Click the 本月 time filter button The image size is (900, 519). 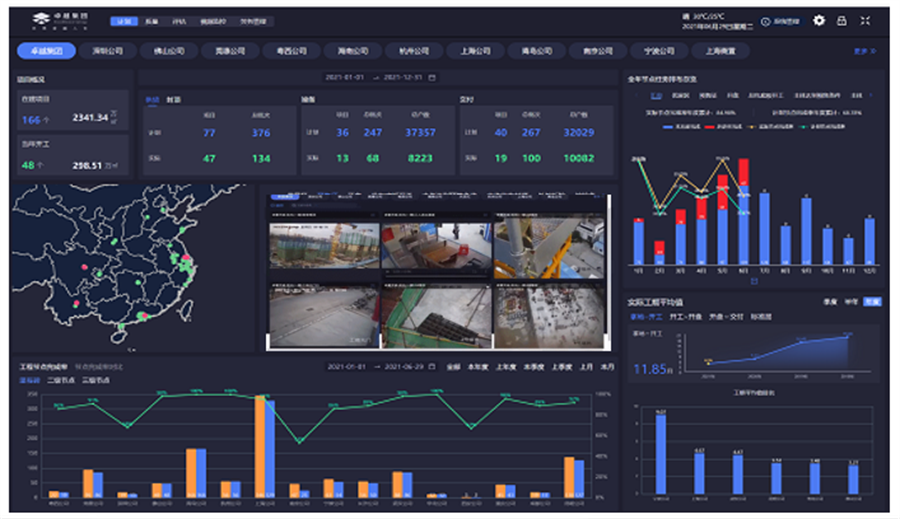607,366
